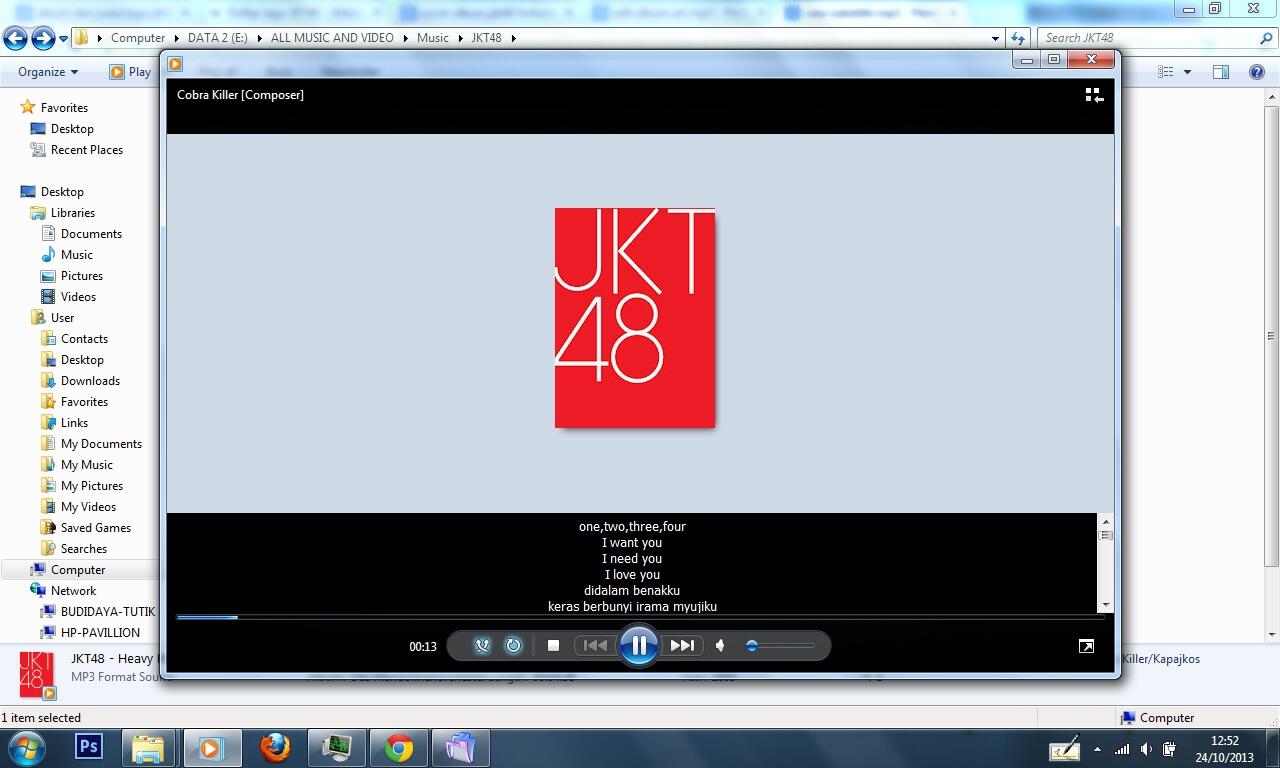Open Explorer help
Image resolution: width=1280 pixels, height=768 pixels.
(x=1257, y=72)
